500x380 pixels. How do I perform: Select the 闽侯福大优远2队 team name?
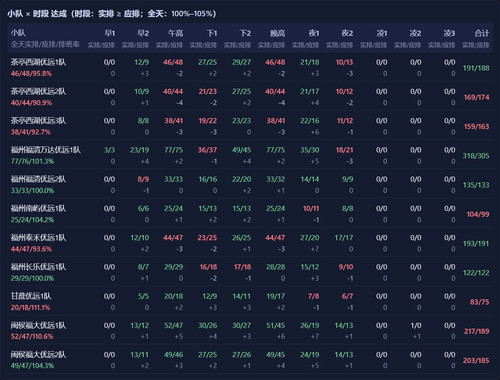tap(38, 355)
